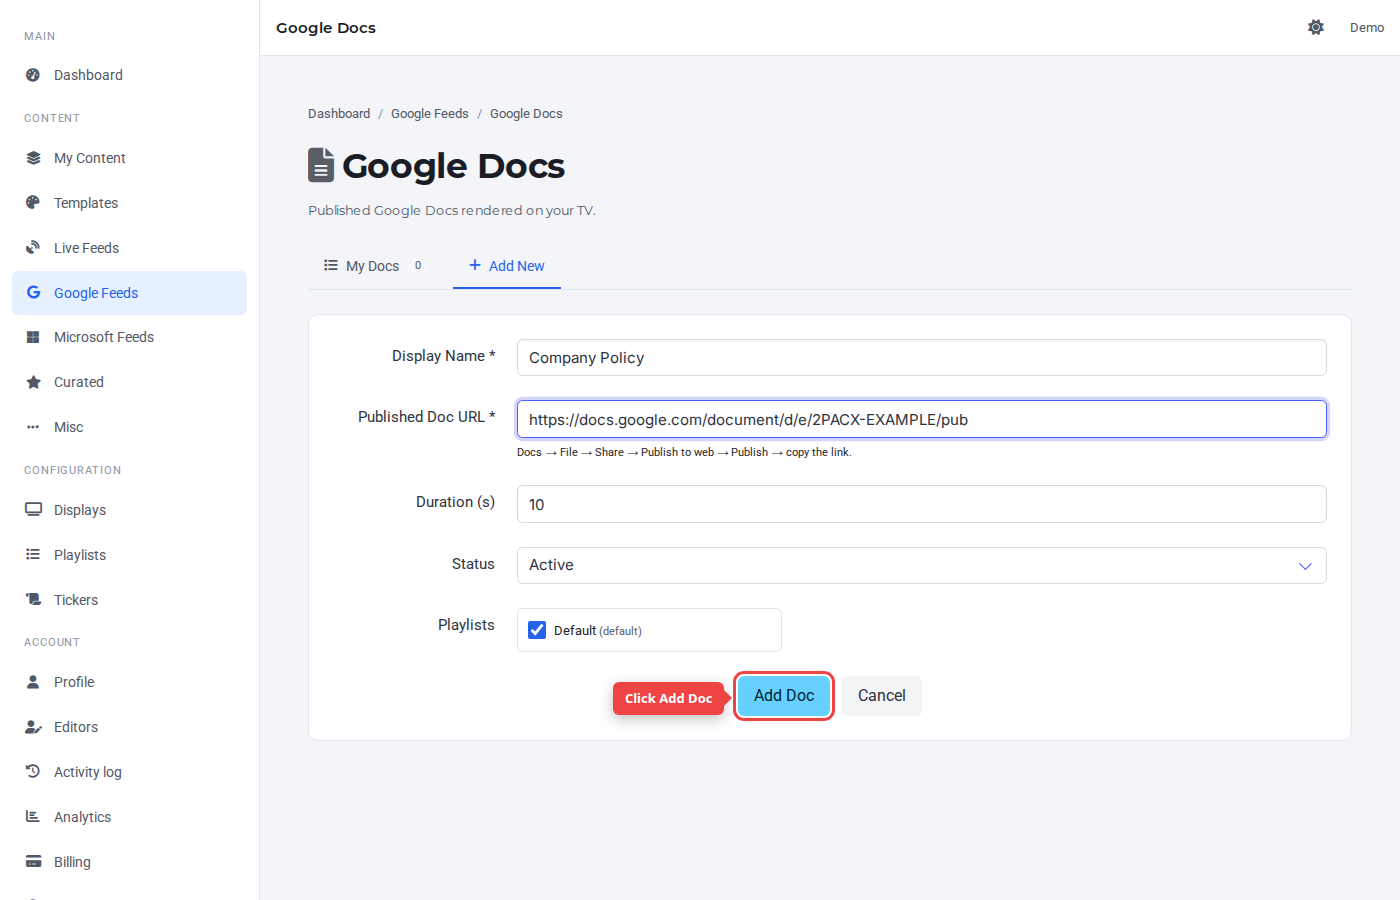Image resolution: width=1400 pixels, height=900 pixels.
Task: Switch to the My Docs tab
Action: tap(372, 266)
